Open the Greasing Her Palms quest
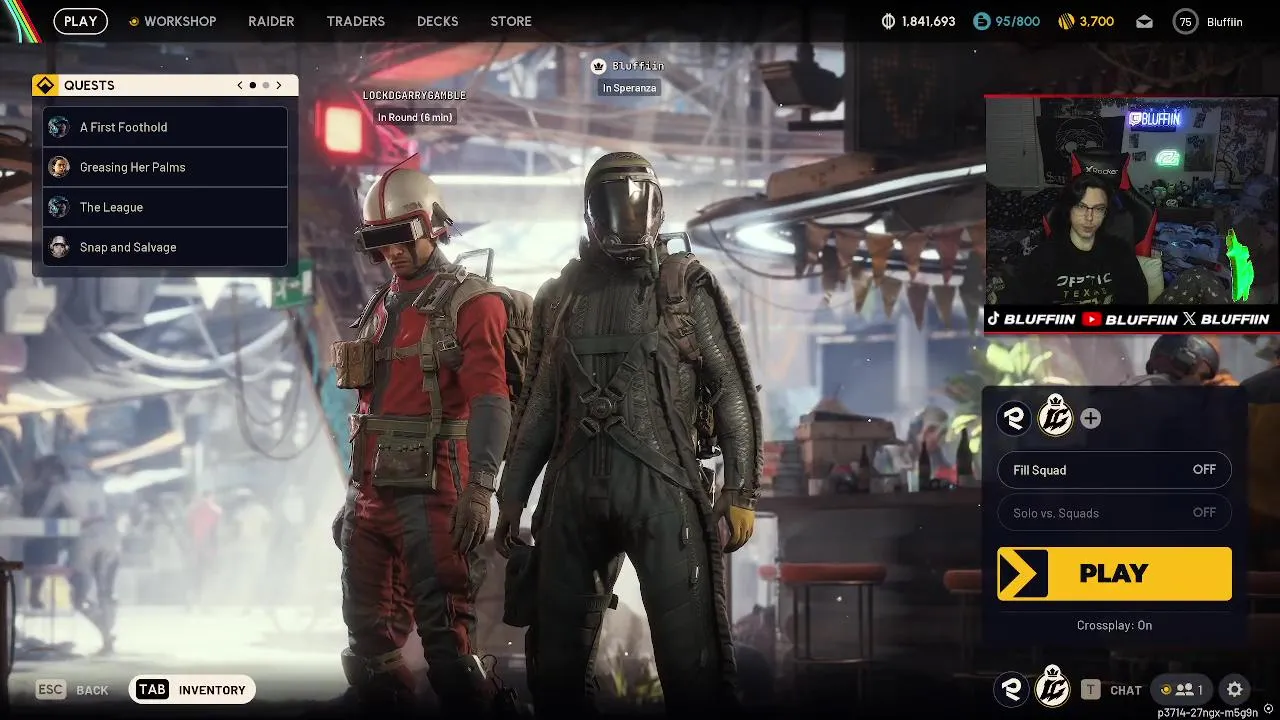Image resolution: width=1280 pixels, height=720 pixels. coord(165,167)
